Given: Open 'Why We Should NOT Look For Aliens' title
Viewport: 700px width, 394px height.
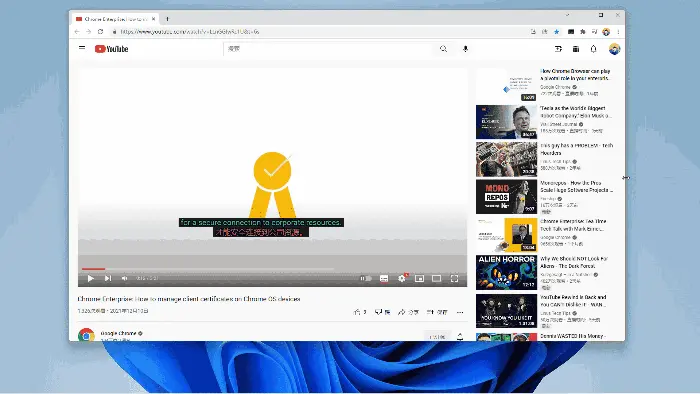Looking at the screenshot, I should pos(574,262).
